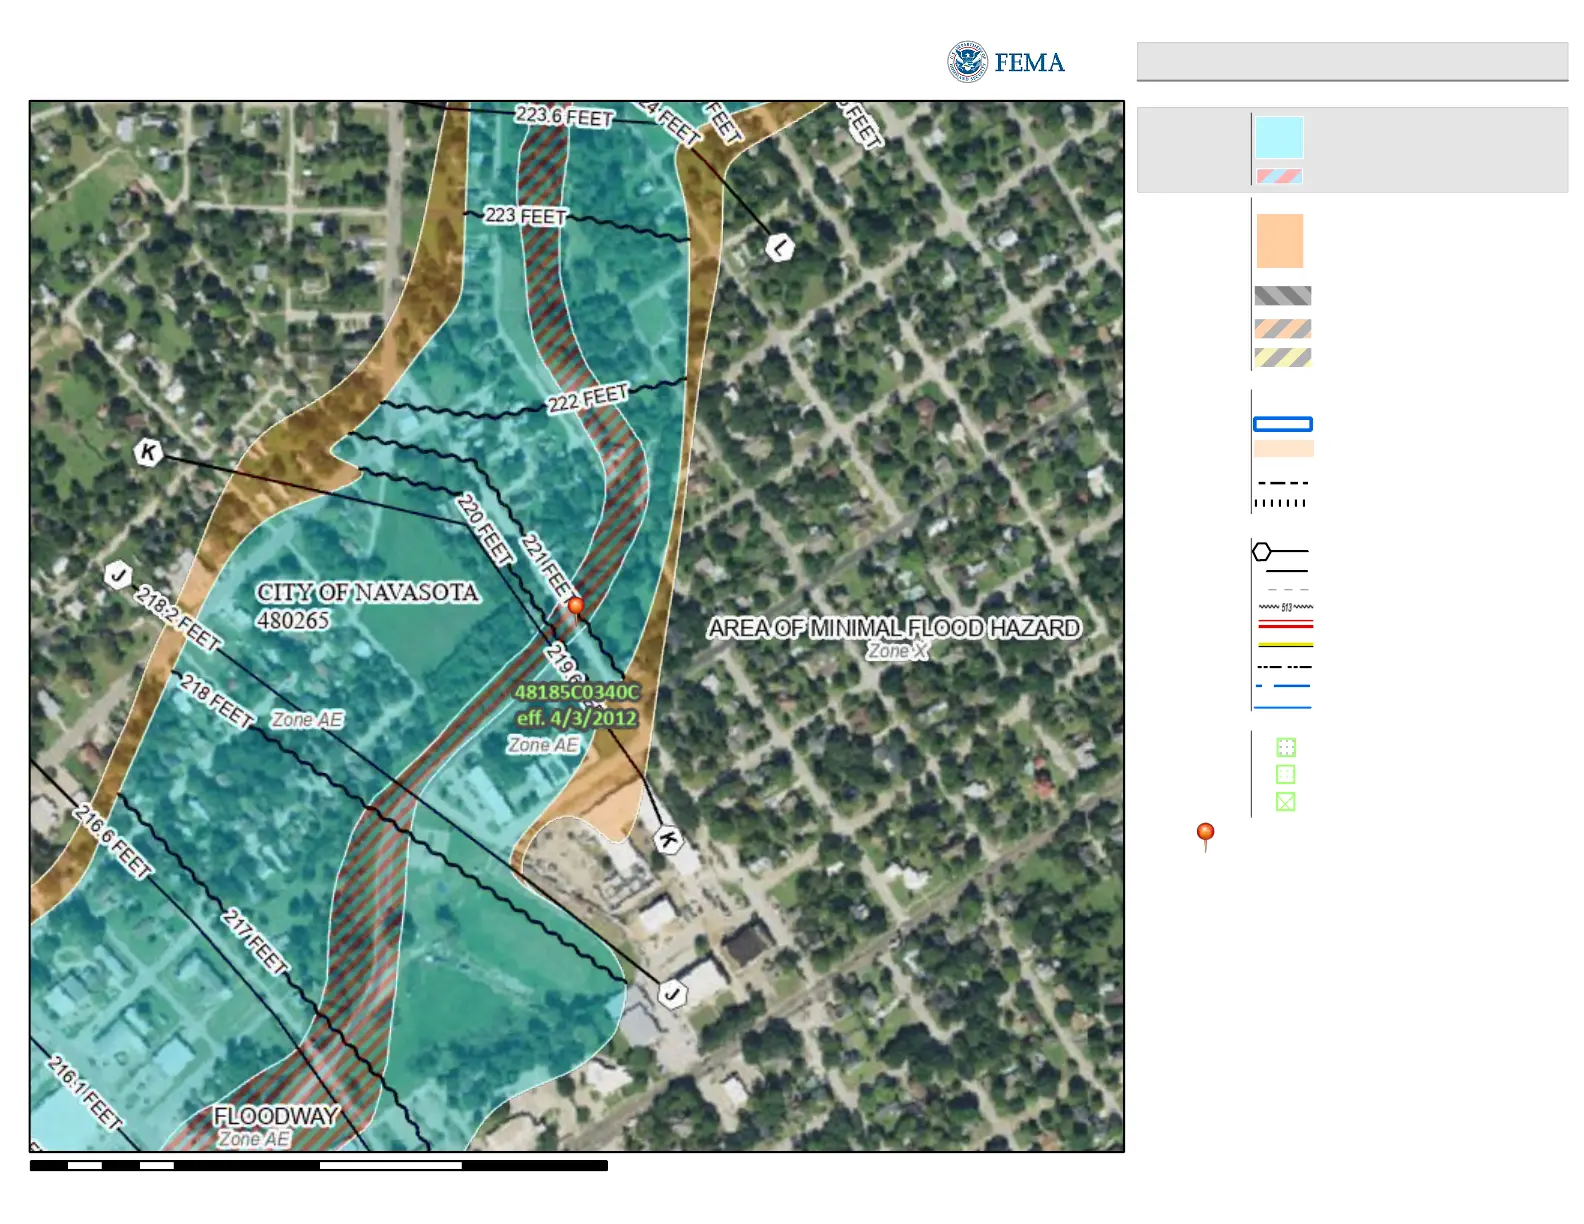Click the "222 FEET" elevation label

[x=588, y=397]
